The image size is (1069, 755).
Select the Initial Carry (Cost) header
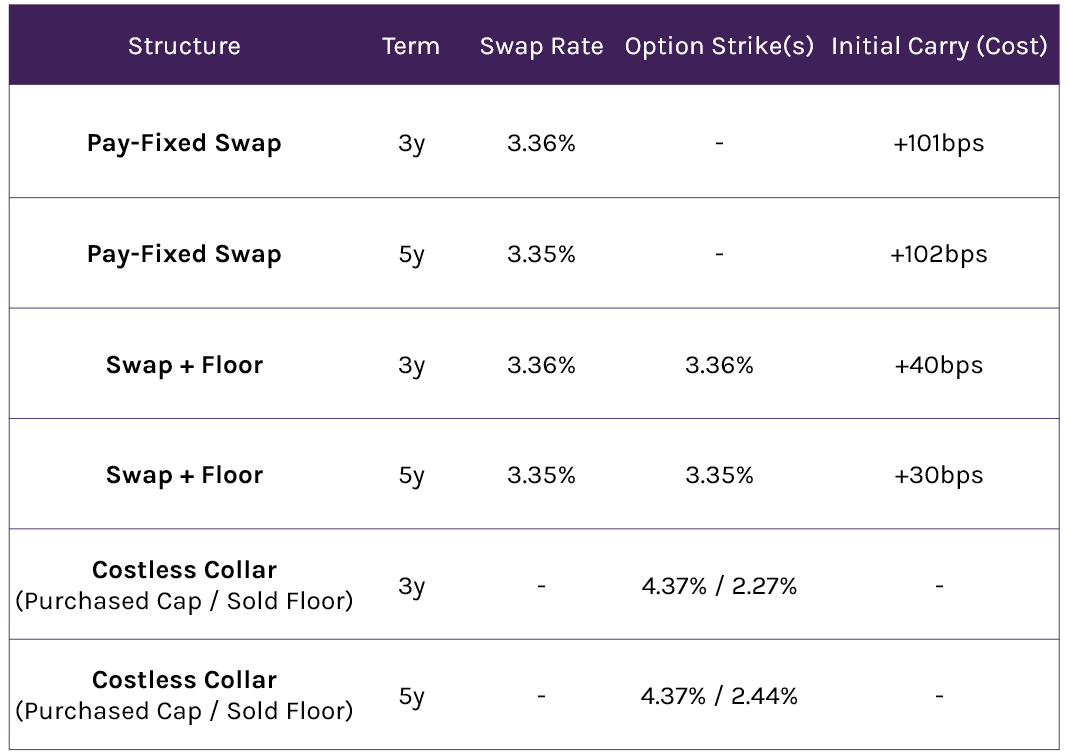point(939,46)
